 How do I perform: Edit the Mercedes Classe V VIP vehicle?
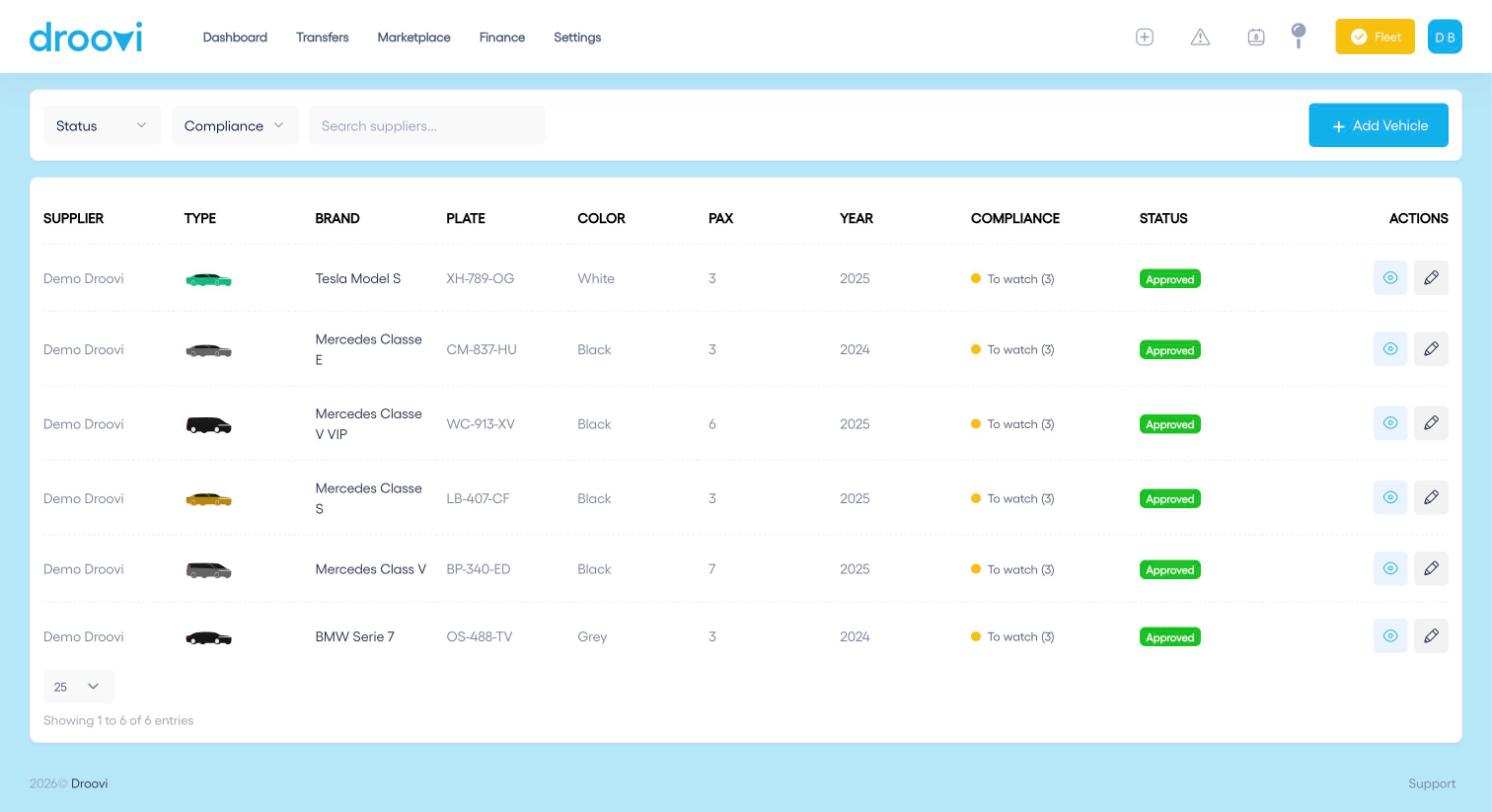(1431, 423)
